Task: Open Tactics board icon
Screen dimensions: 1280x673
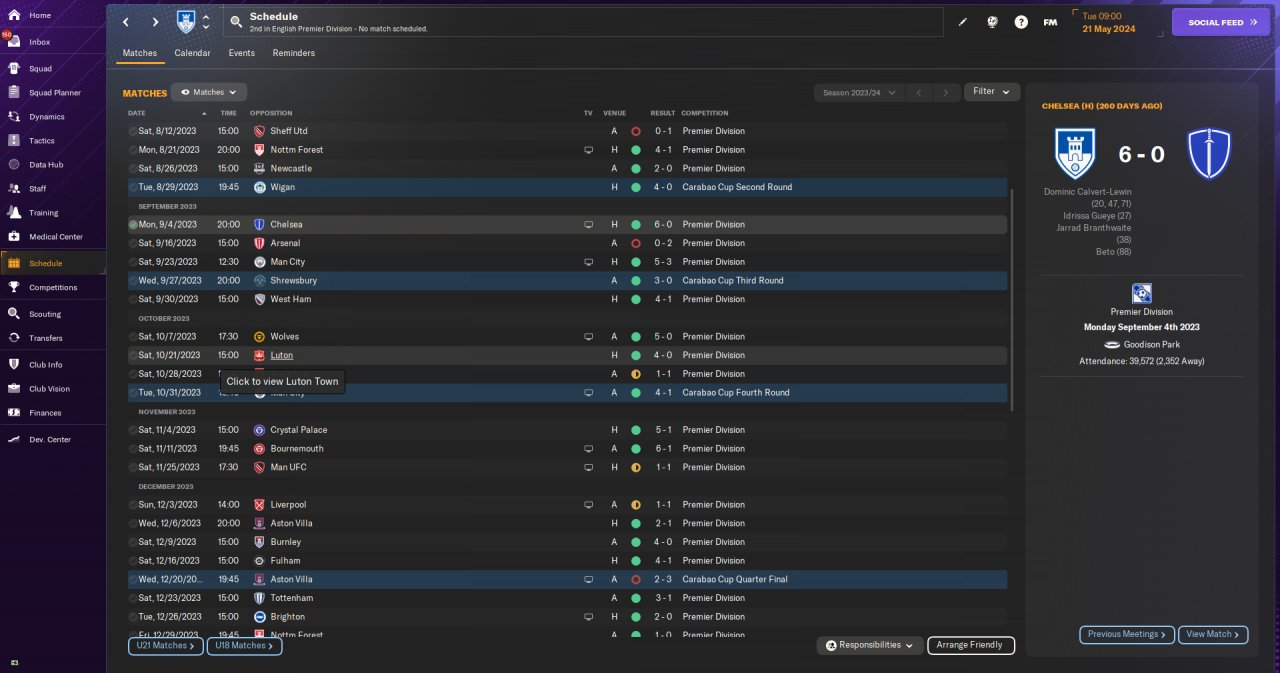Action: pos(14,141)
